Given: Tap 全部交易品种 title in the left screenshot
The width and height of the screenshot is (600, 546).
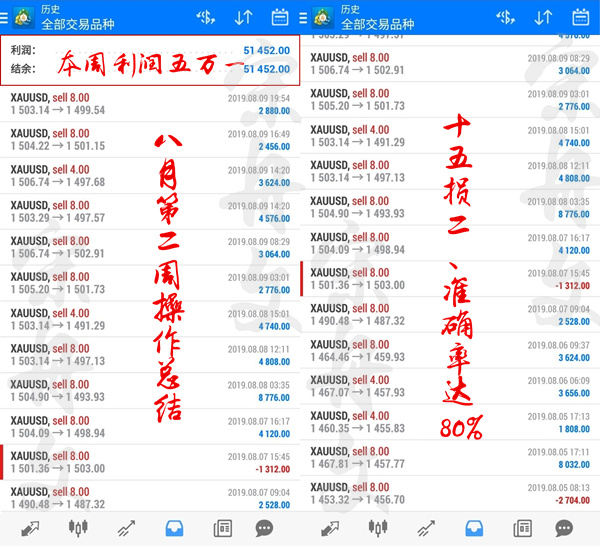Looking at the screenshot, I should point(78,24).
